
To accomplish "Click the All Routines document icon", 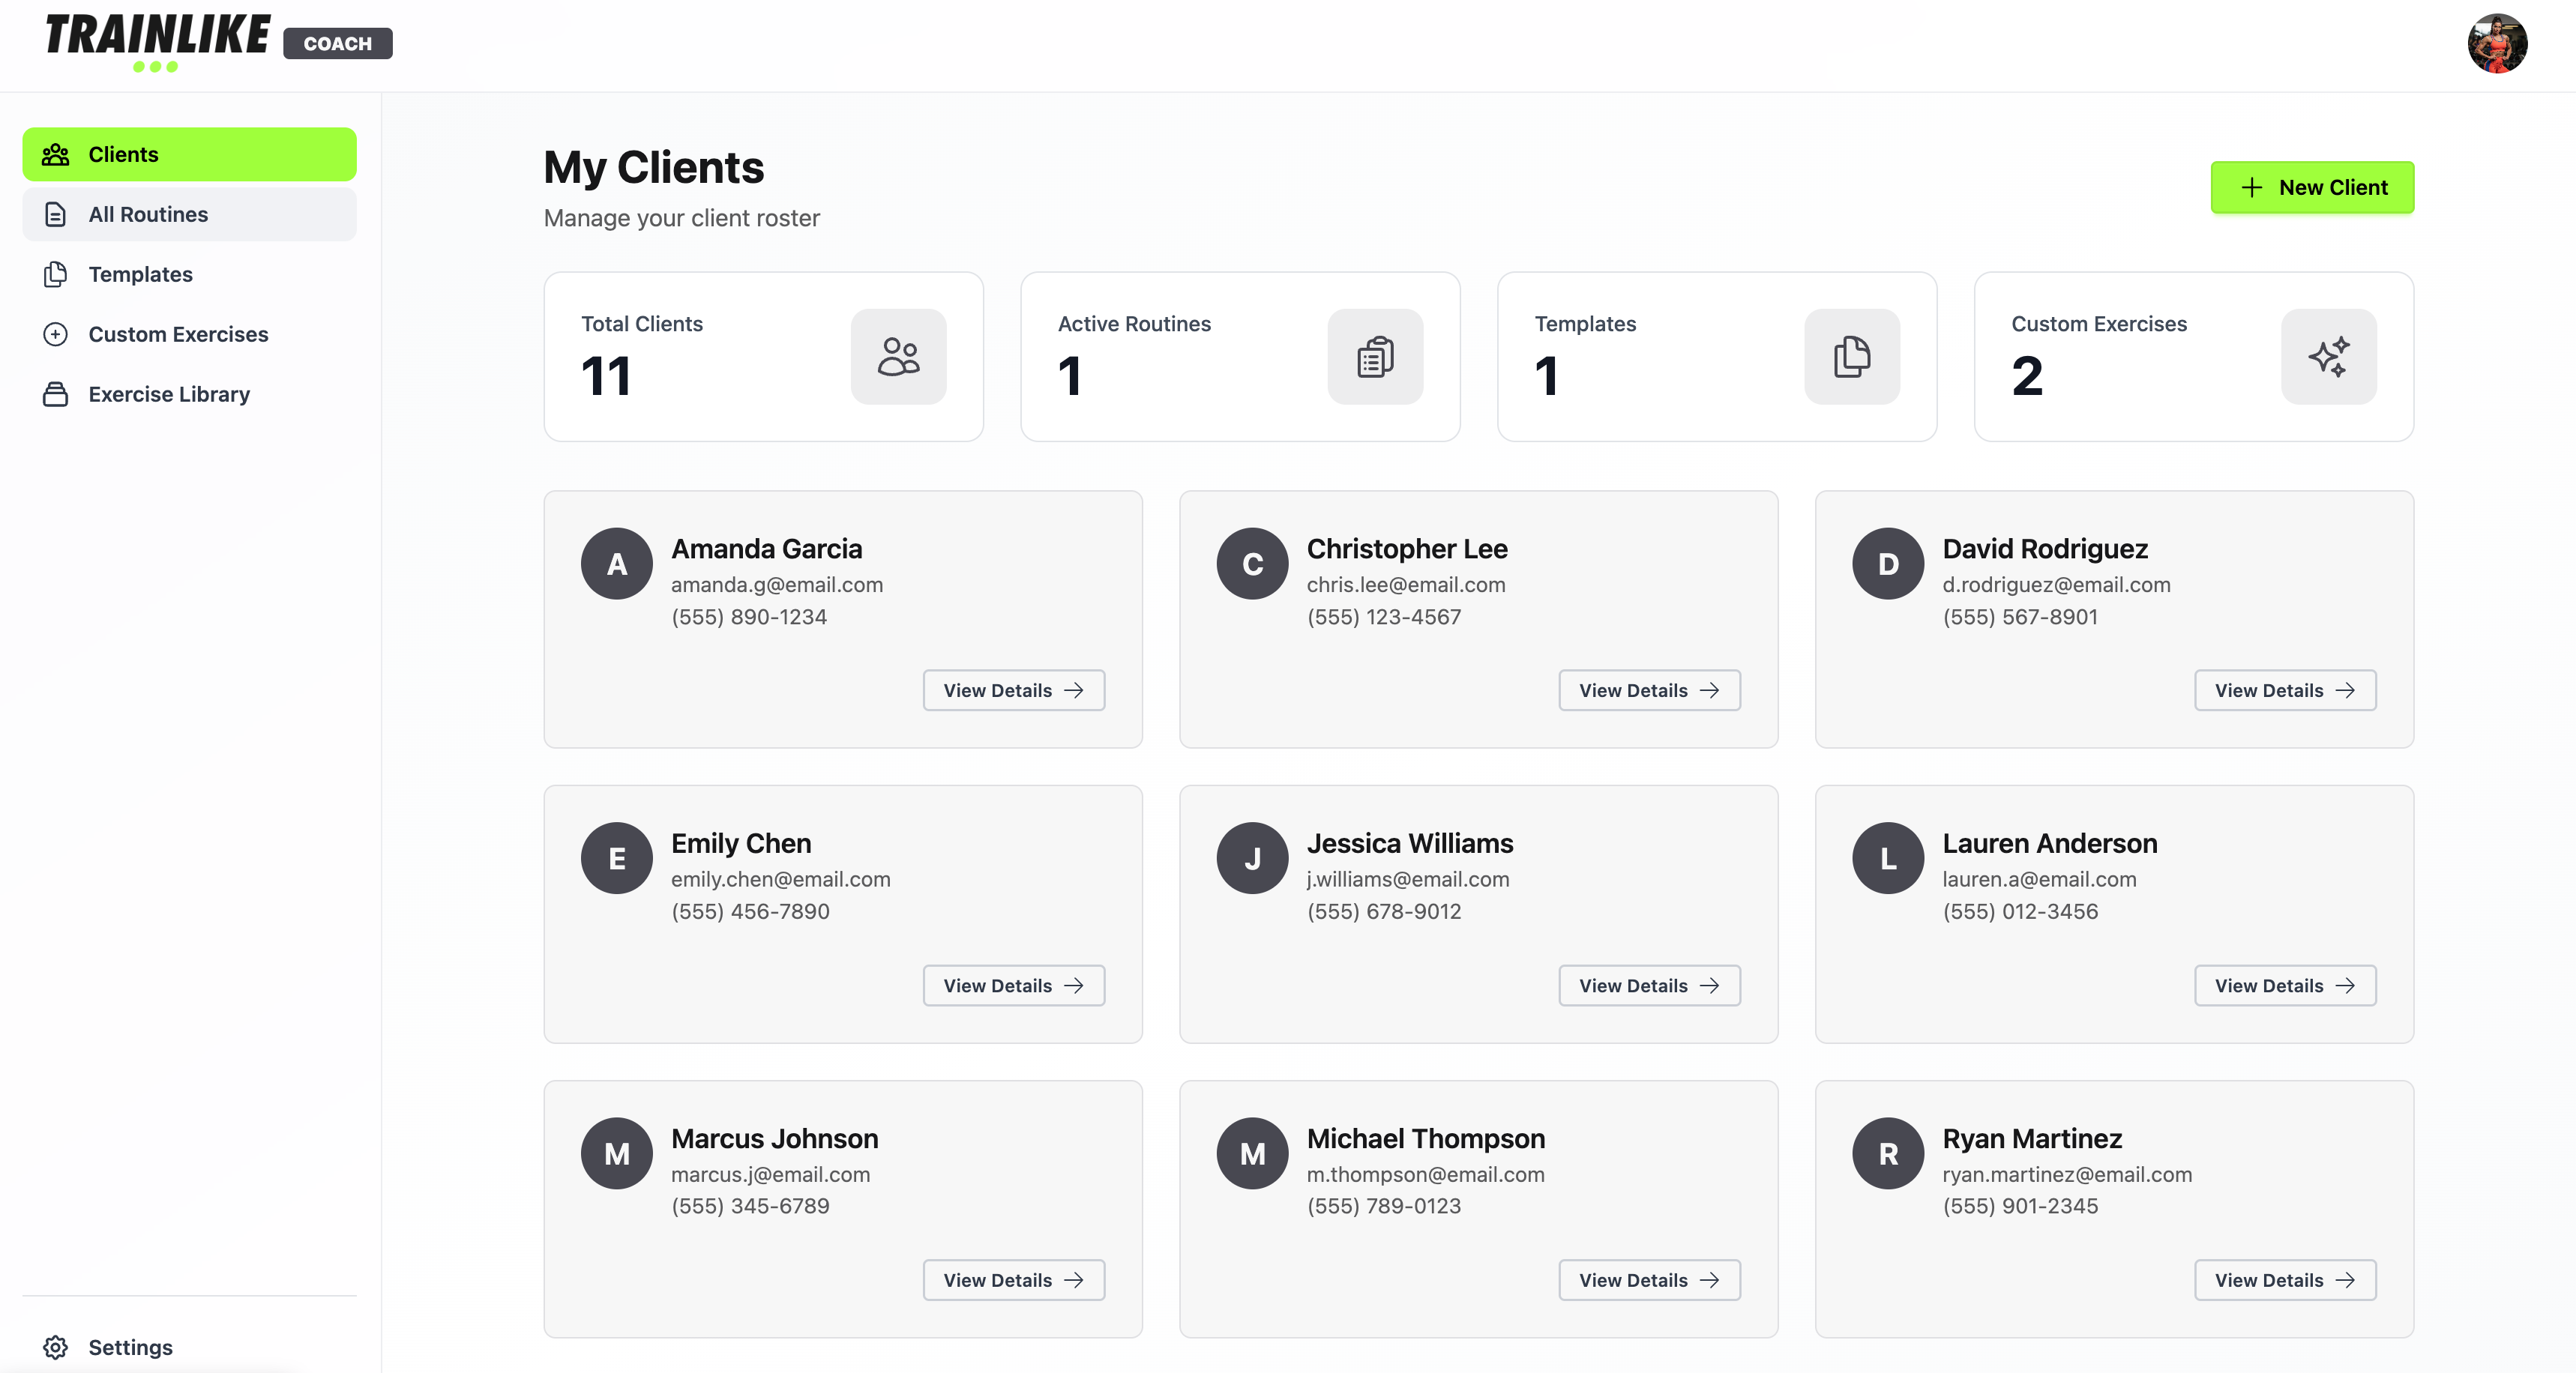I will 55,214.
